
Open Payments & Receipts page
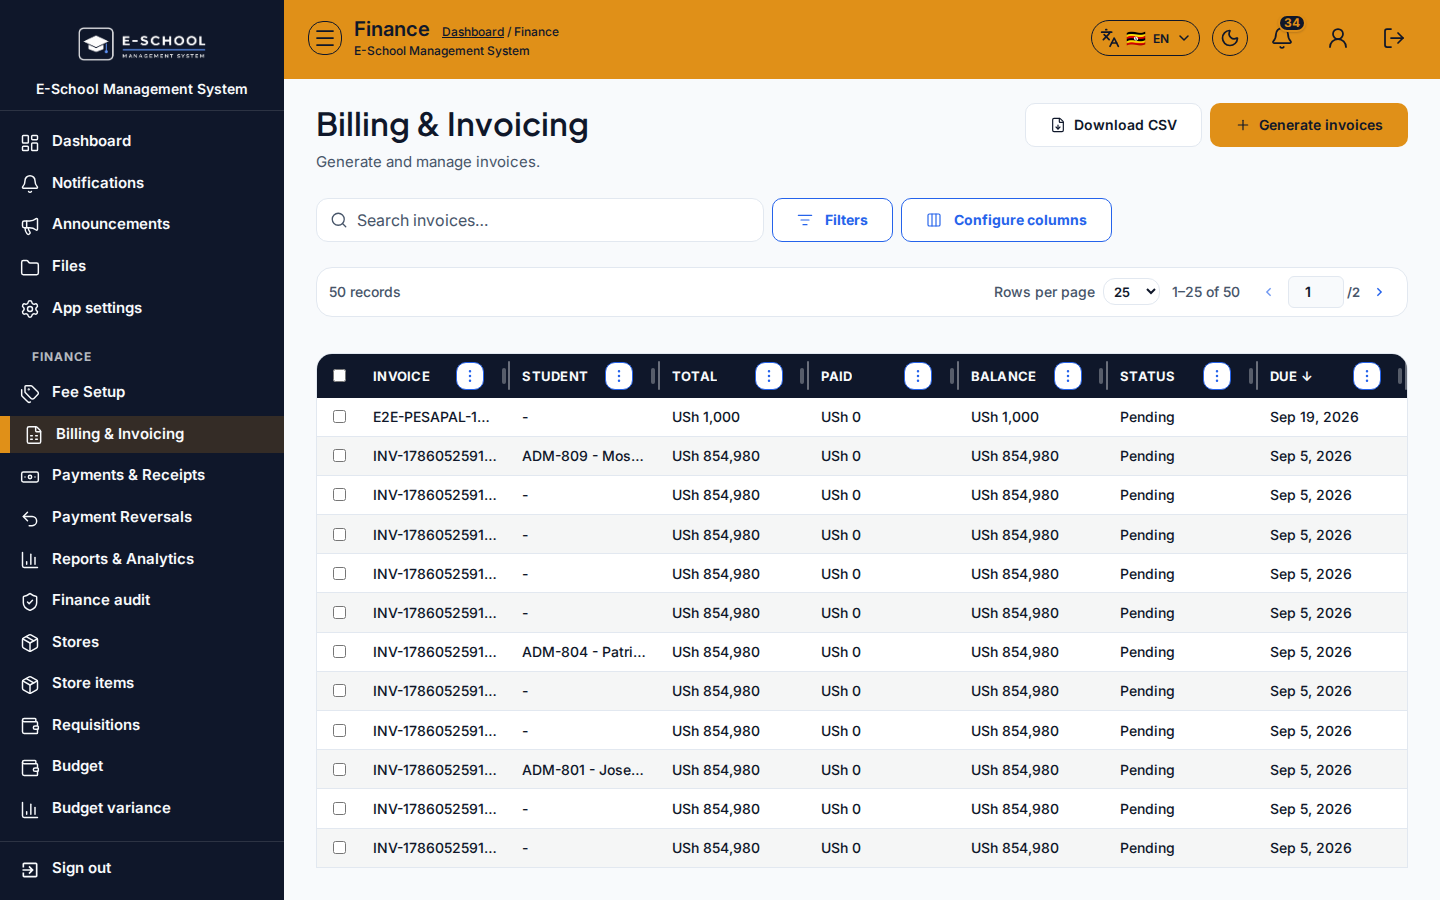tap(142, 475)
